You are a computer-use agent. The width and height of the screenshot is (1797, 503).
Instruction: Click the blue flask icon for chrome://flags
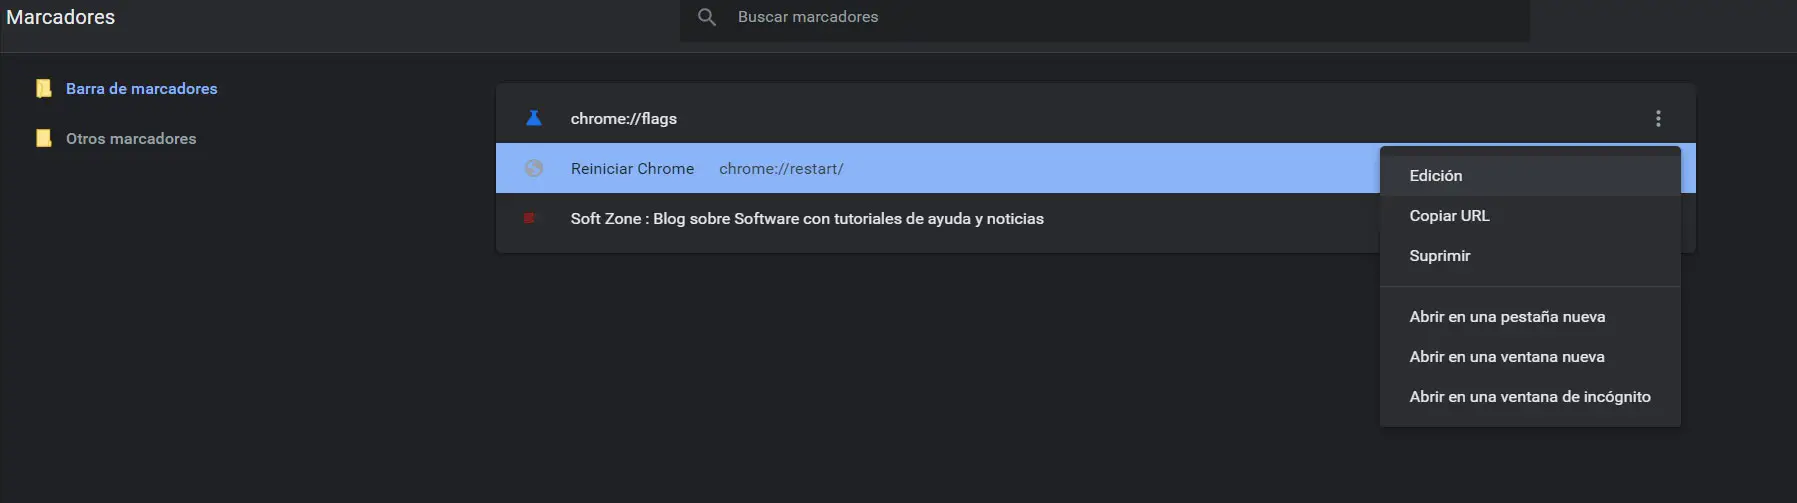pos(534,118)
